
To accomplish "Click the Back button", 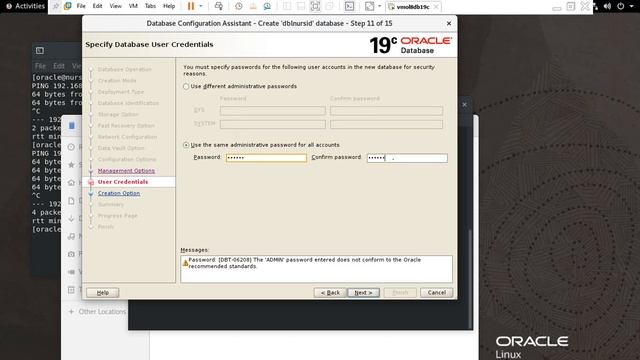I will pyautogui.click(x=330, y=293).
